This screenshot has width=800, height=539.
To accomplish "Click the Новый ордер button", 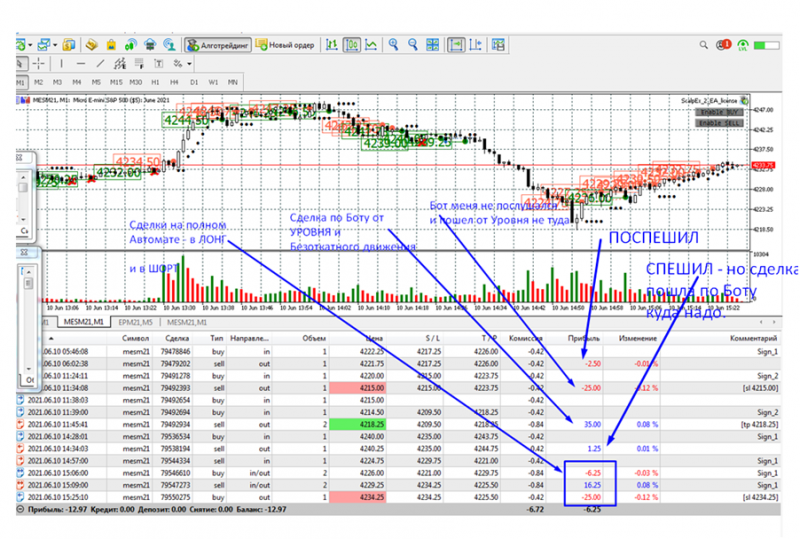I will click(286, 45).
